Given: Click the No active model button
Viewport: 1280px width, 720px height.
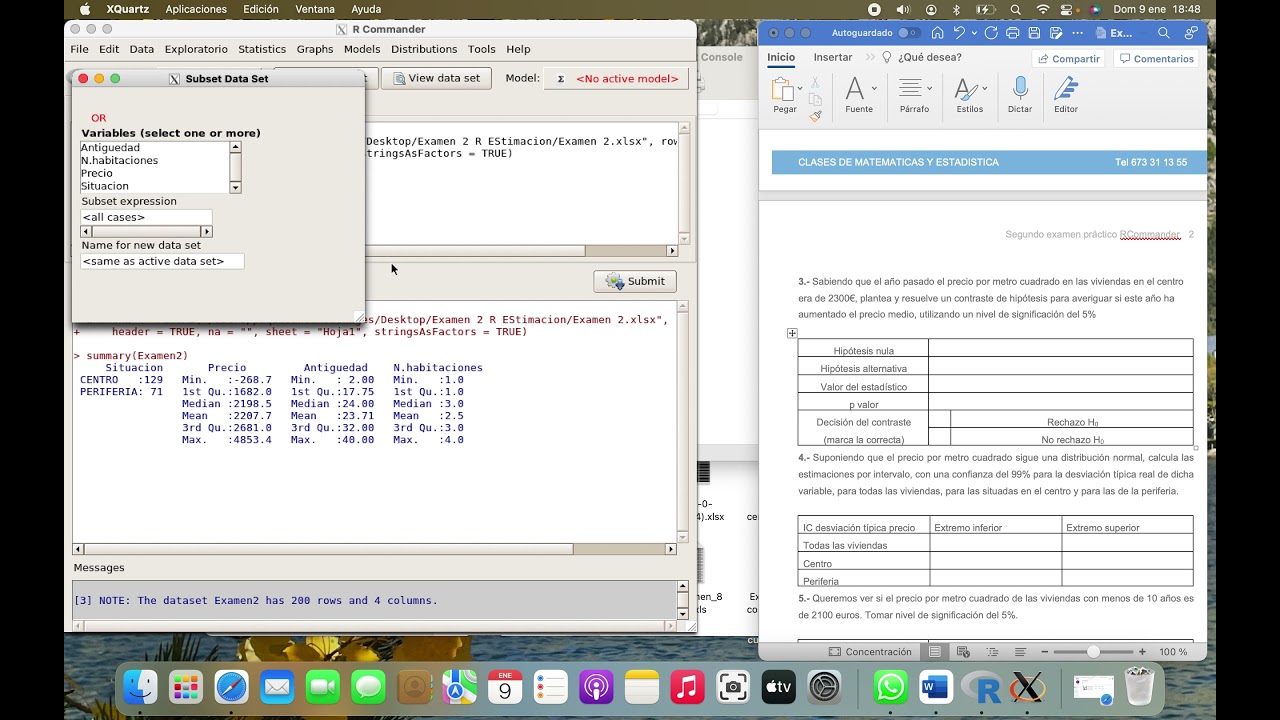Looking at the screenshot, I should click(617, 78).
